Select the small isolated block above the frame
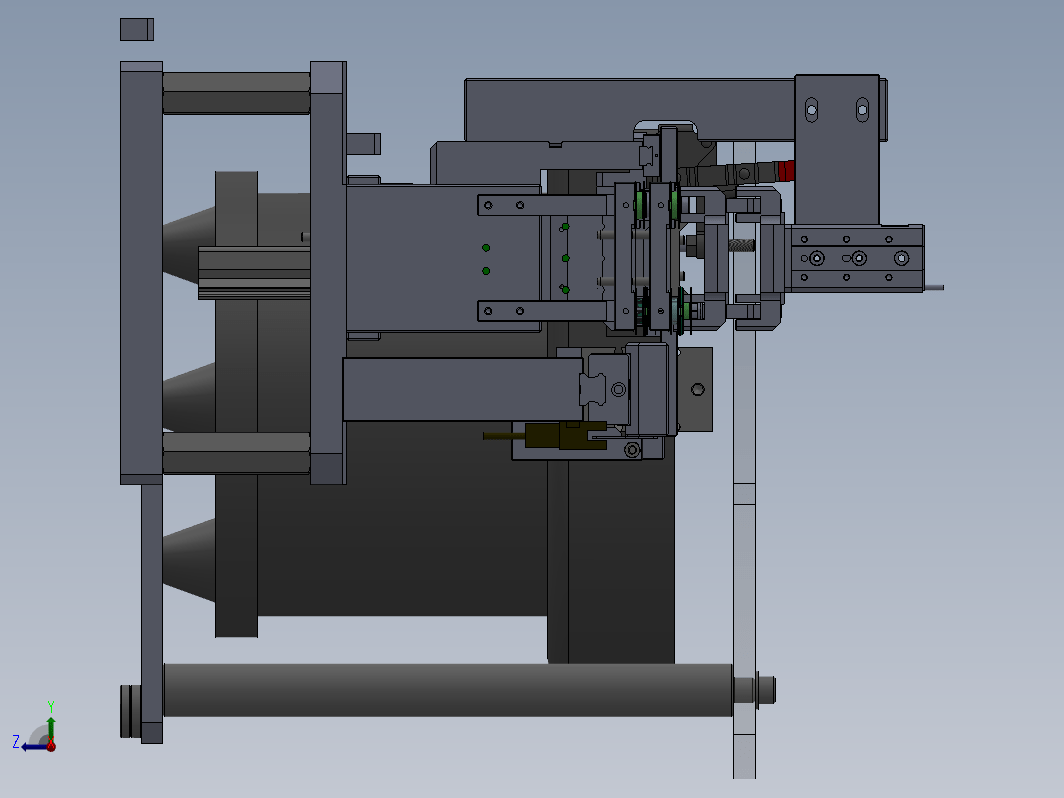This screenshot has width=1064, height=798. click(137, 29)
